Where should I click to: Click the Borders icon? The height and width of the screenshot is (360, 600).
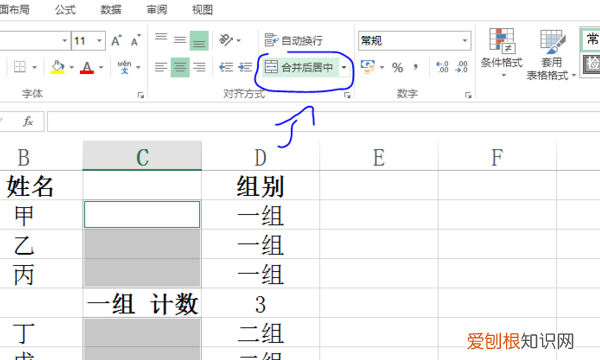[20, 67]
